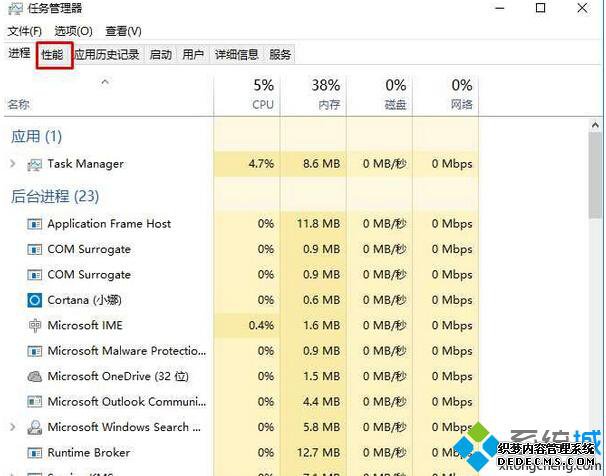Sort by the 网络 column header
Viewport: 606px width, 476px height.
[446, 95]
